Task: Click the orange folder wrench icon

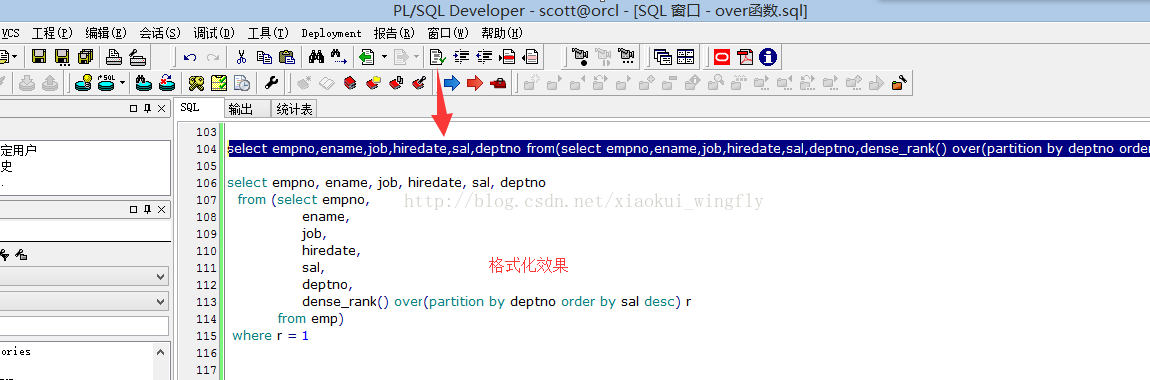Action: 899,83
